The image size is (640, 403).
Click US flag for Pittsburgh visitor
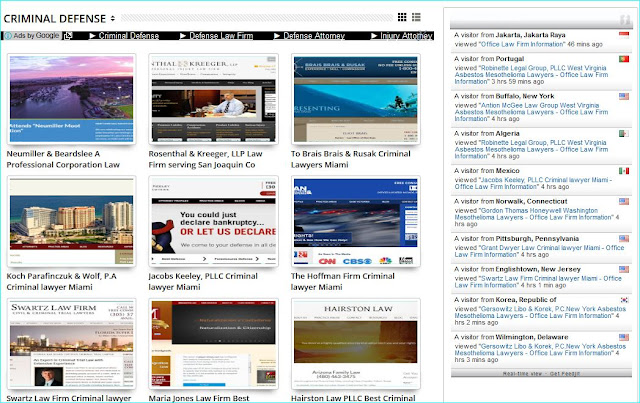[624, 238]
